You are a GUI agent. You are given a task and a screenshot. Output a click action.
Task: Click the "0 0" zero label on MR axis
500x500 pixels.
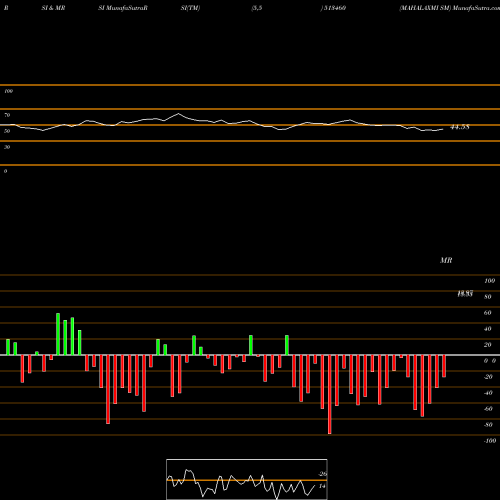(490, 361)
